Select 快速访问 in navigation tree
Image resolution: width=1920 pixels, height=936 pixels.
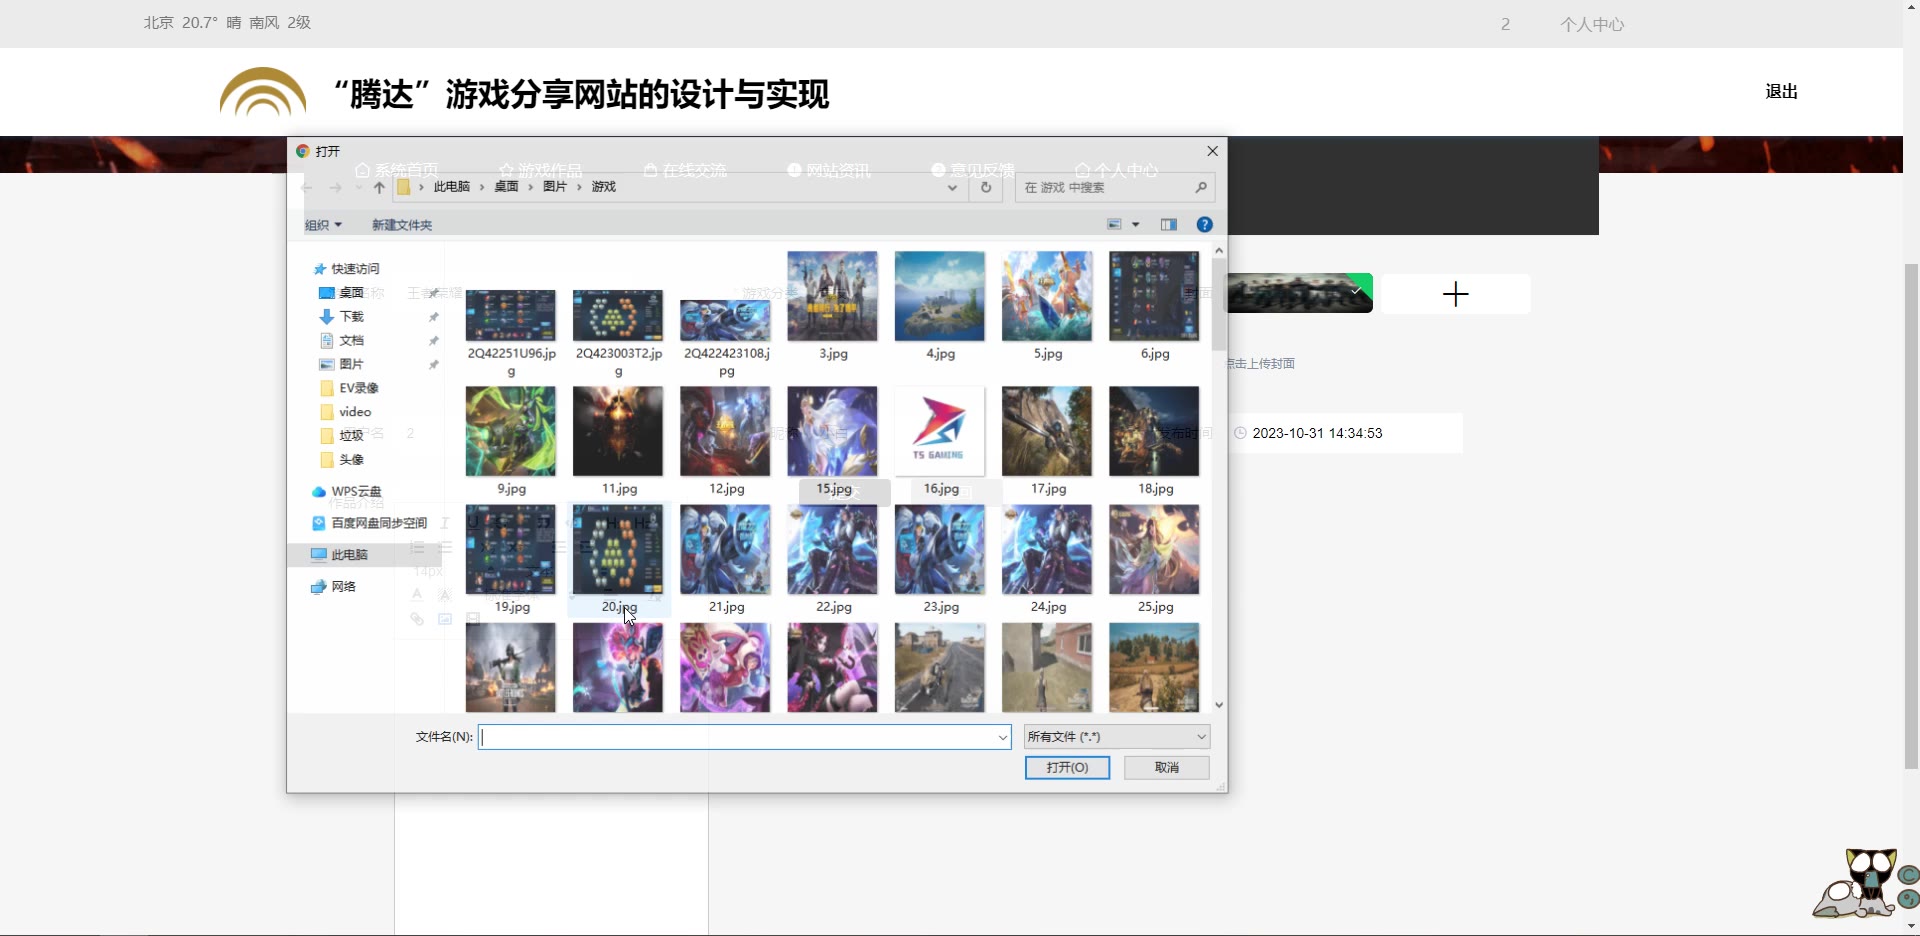tap(346, 269)
